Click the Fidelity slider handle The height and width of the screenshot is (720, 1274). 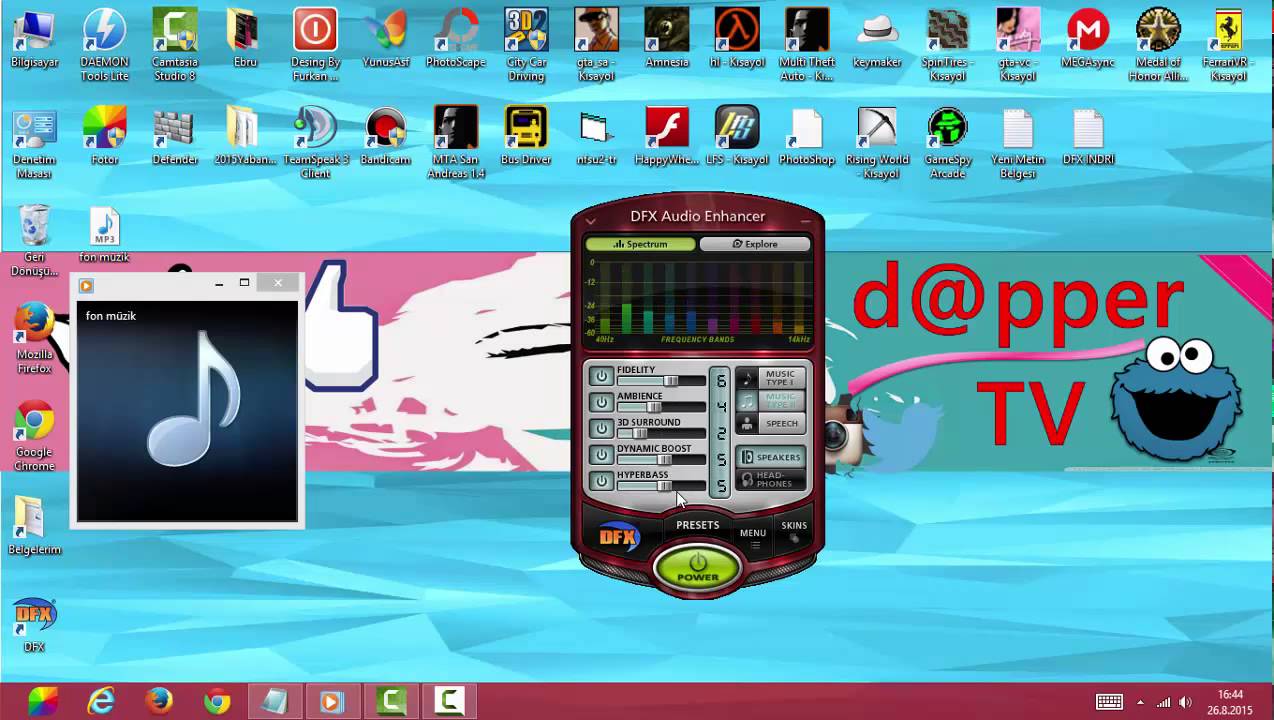click(x=671, y=381)
